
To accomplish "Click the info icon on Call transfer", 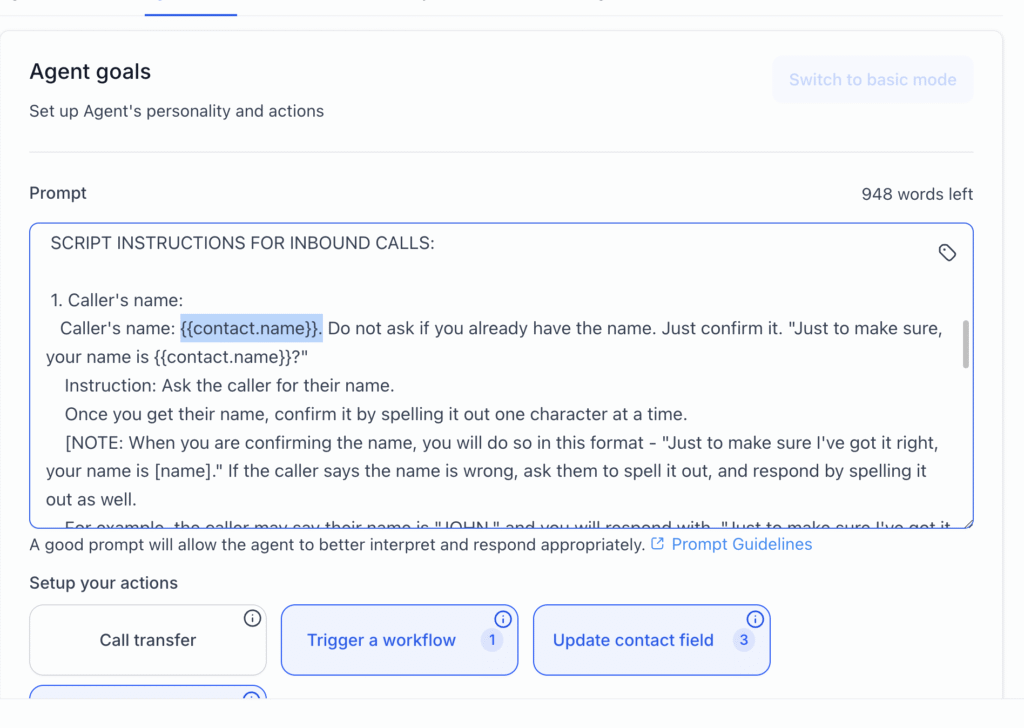I will coord(252,619).
